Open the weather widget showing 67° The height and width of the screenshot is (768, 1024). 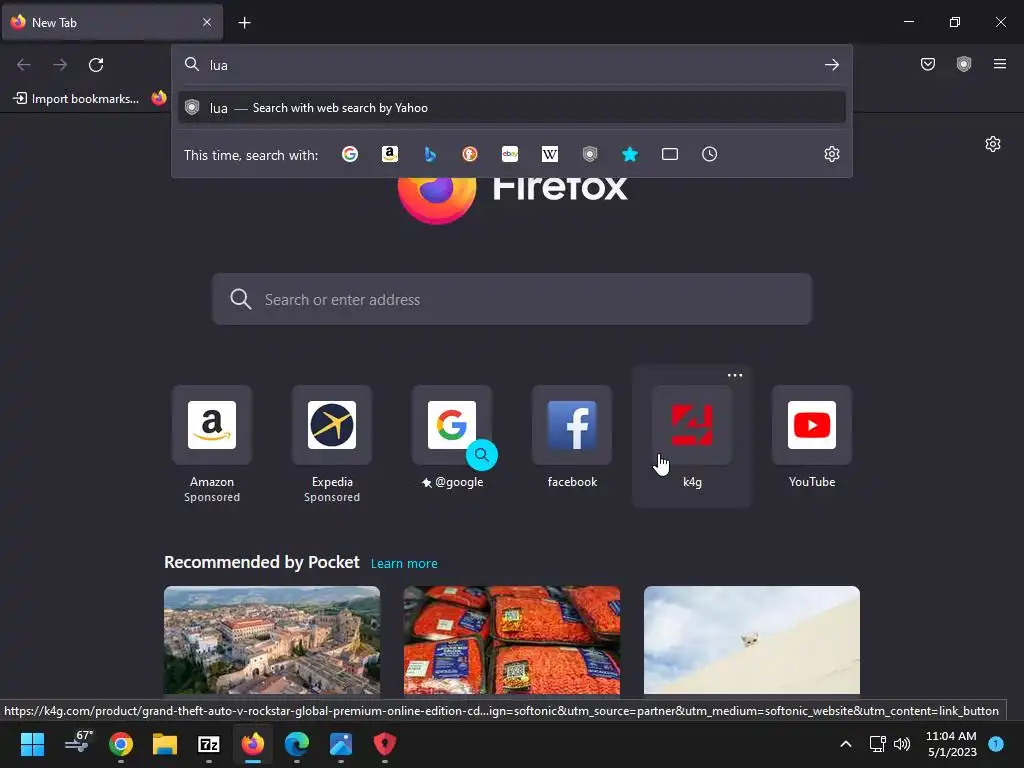click(x=78, y=743)
